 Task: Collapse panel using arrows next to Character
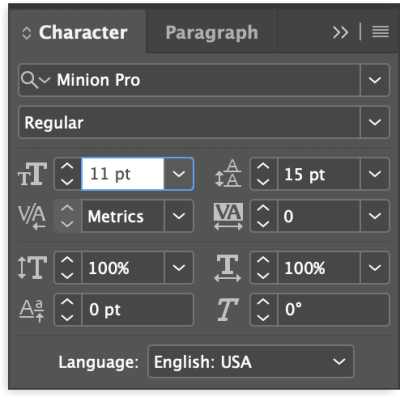(26, 33)
